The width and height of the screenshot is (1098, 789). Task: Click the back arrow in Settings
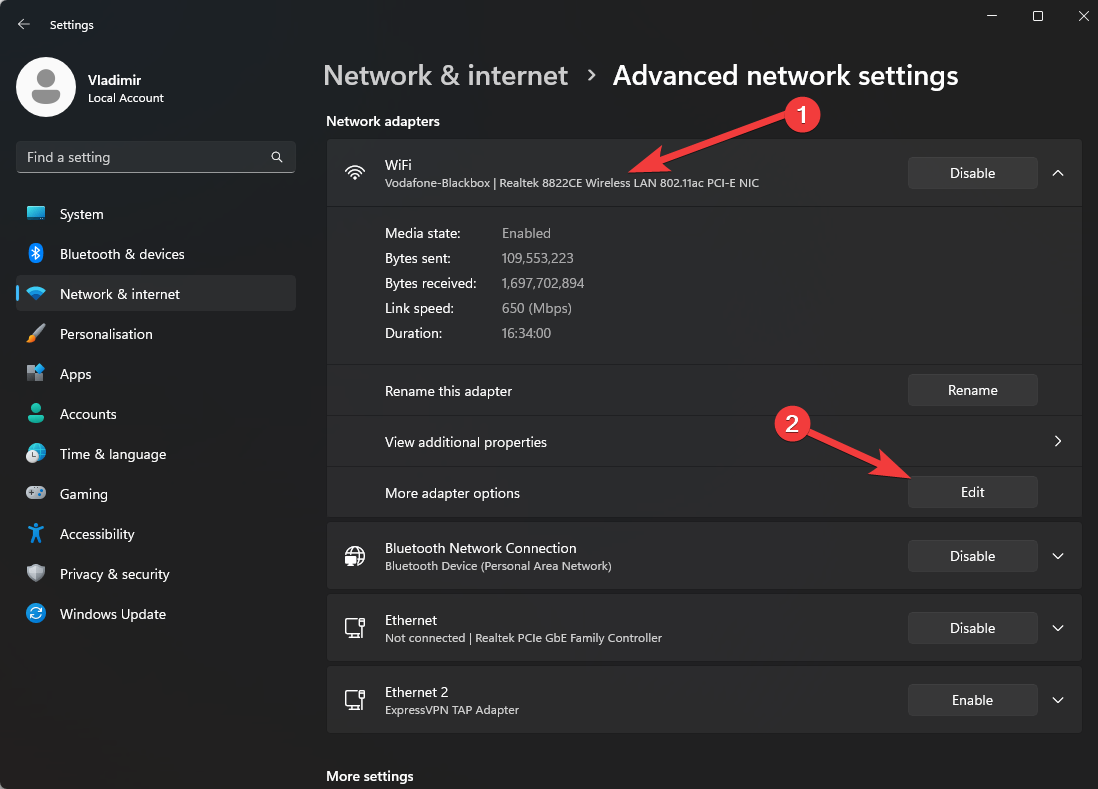pyautogui.click(x=24, y=24)
